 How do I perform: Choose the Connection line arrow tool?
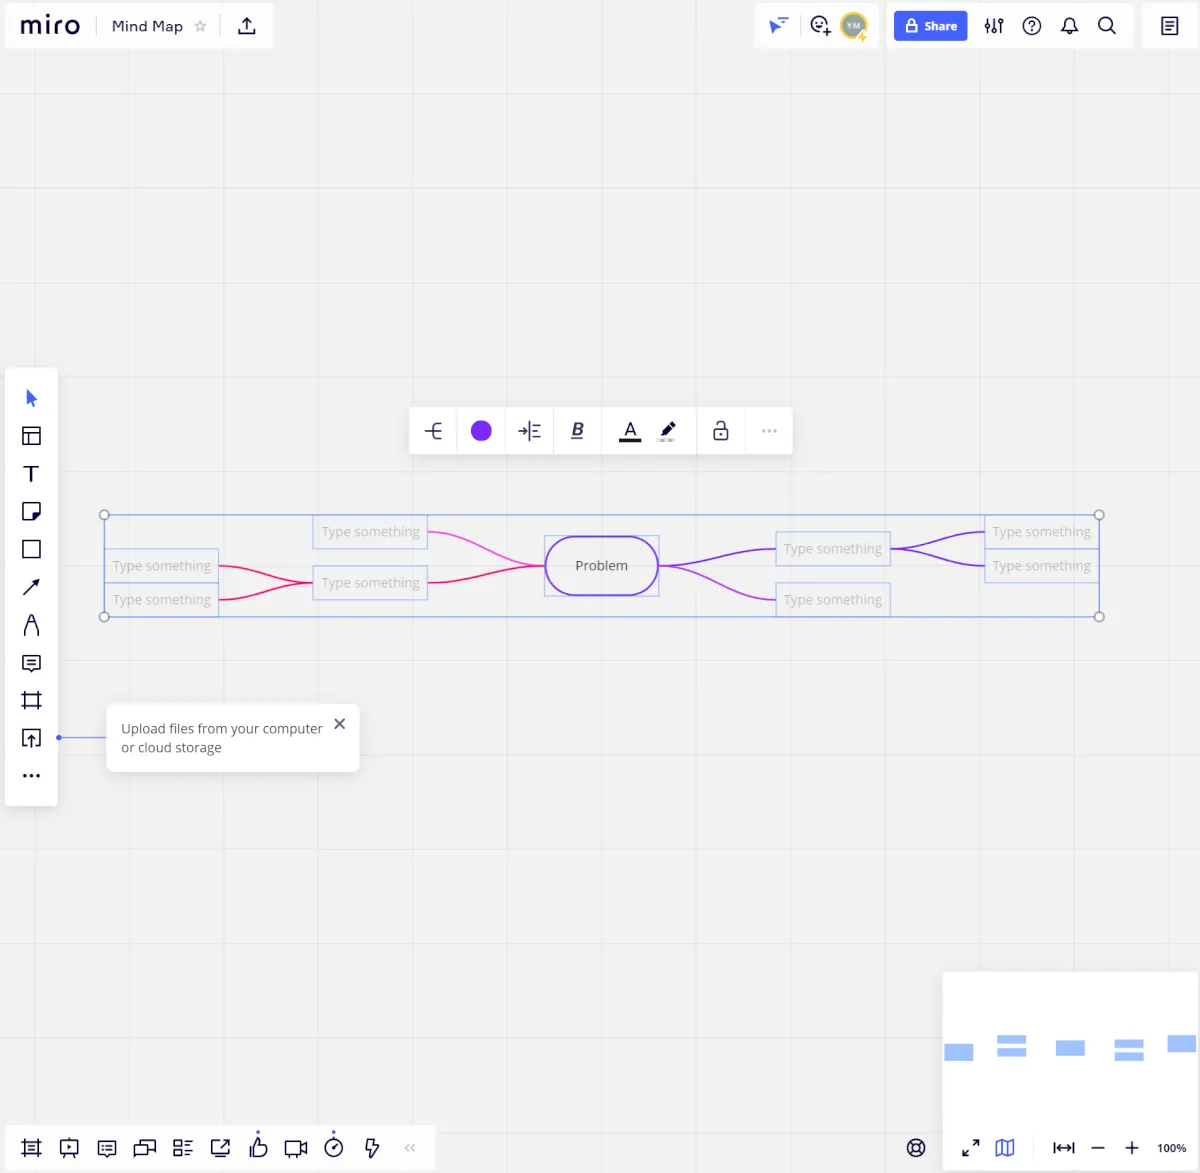[x=31, y=587]
